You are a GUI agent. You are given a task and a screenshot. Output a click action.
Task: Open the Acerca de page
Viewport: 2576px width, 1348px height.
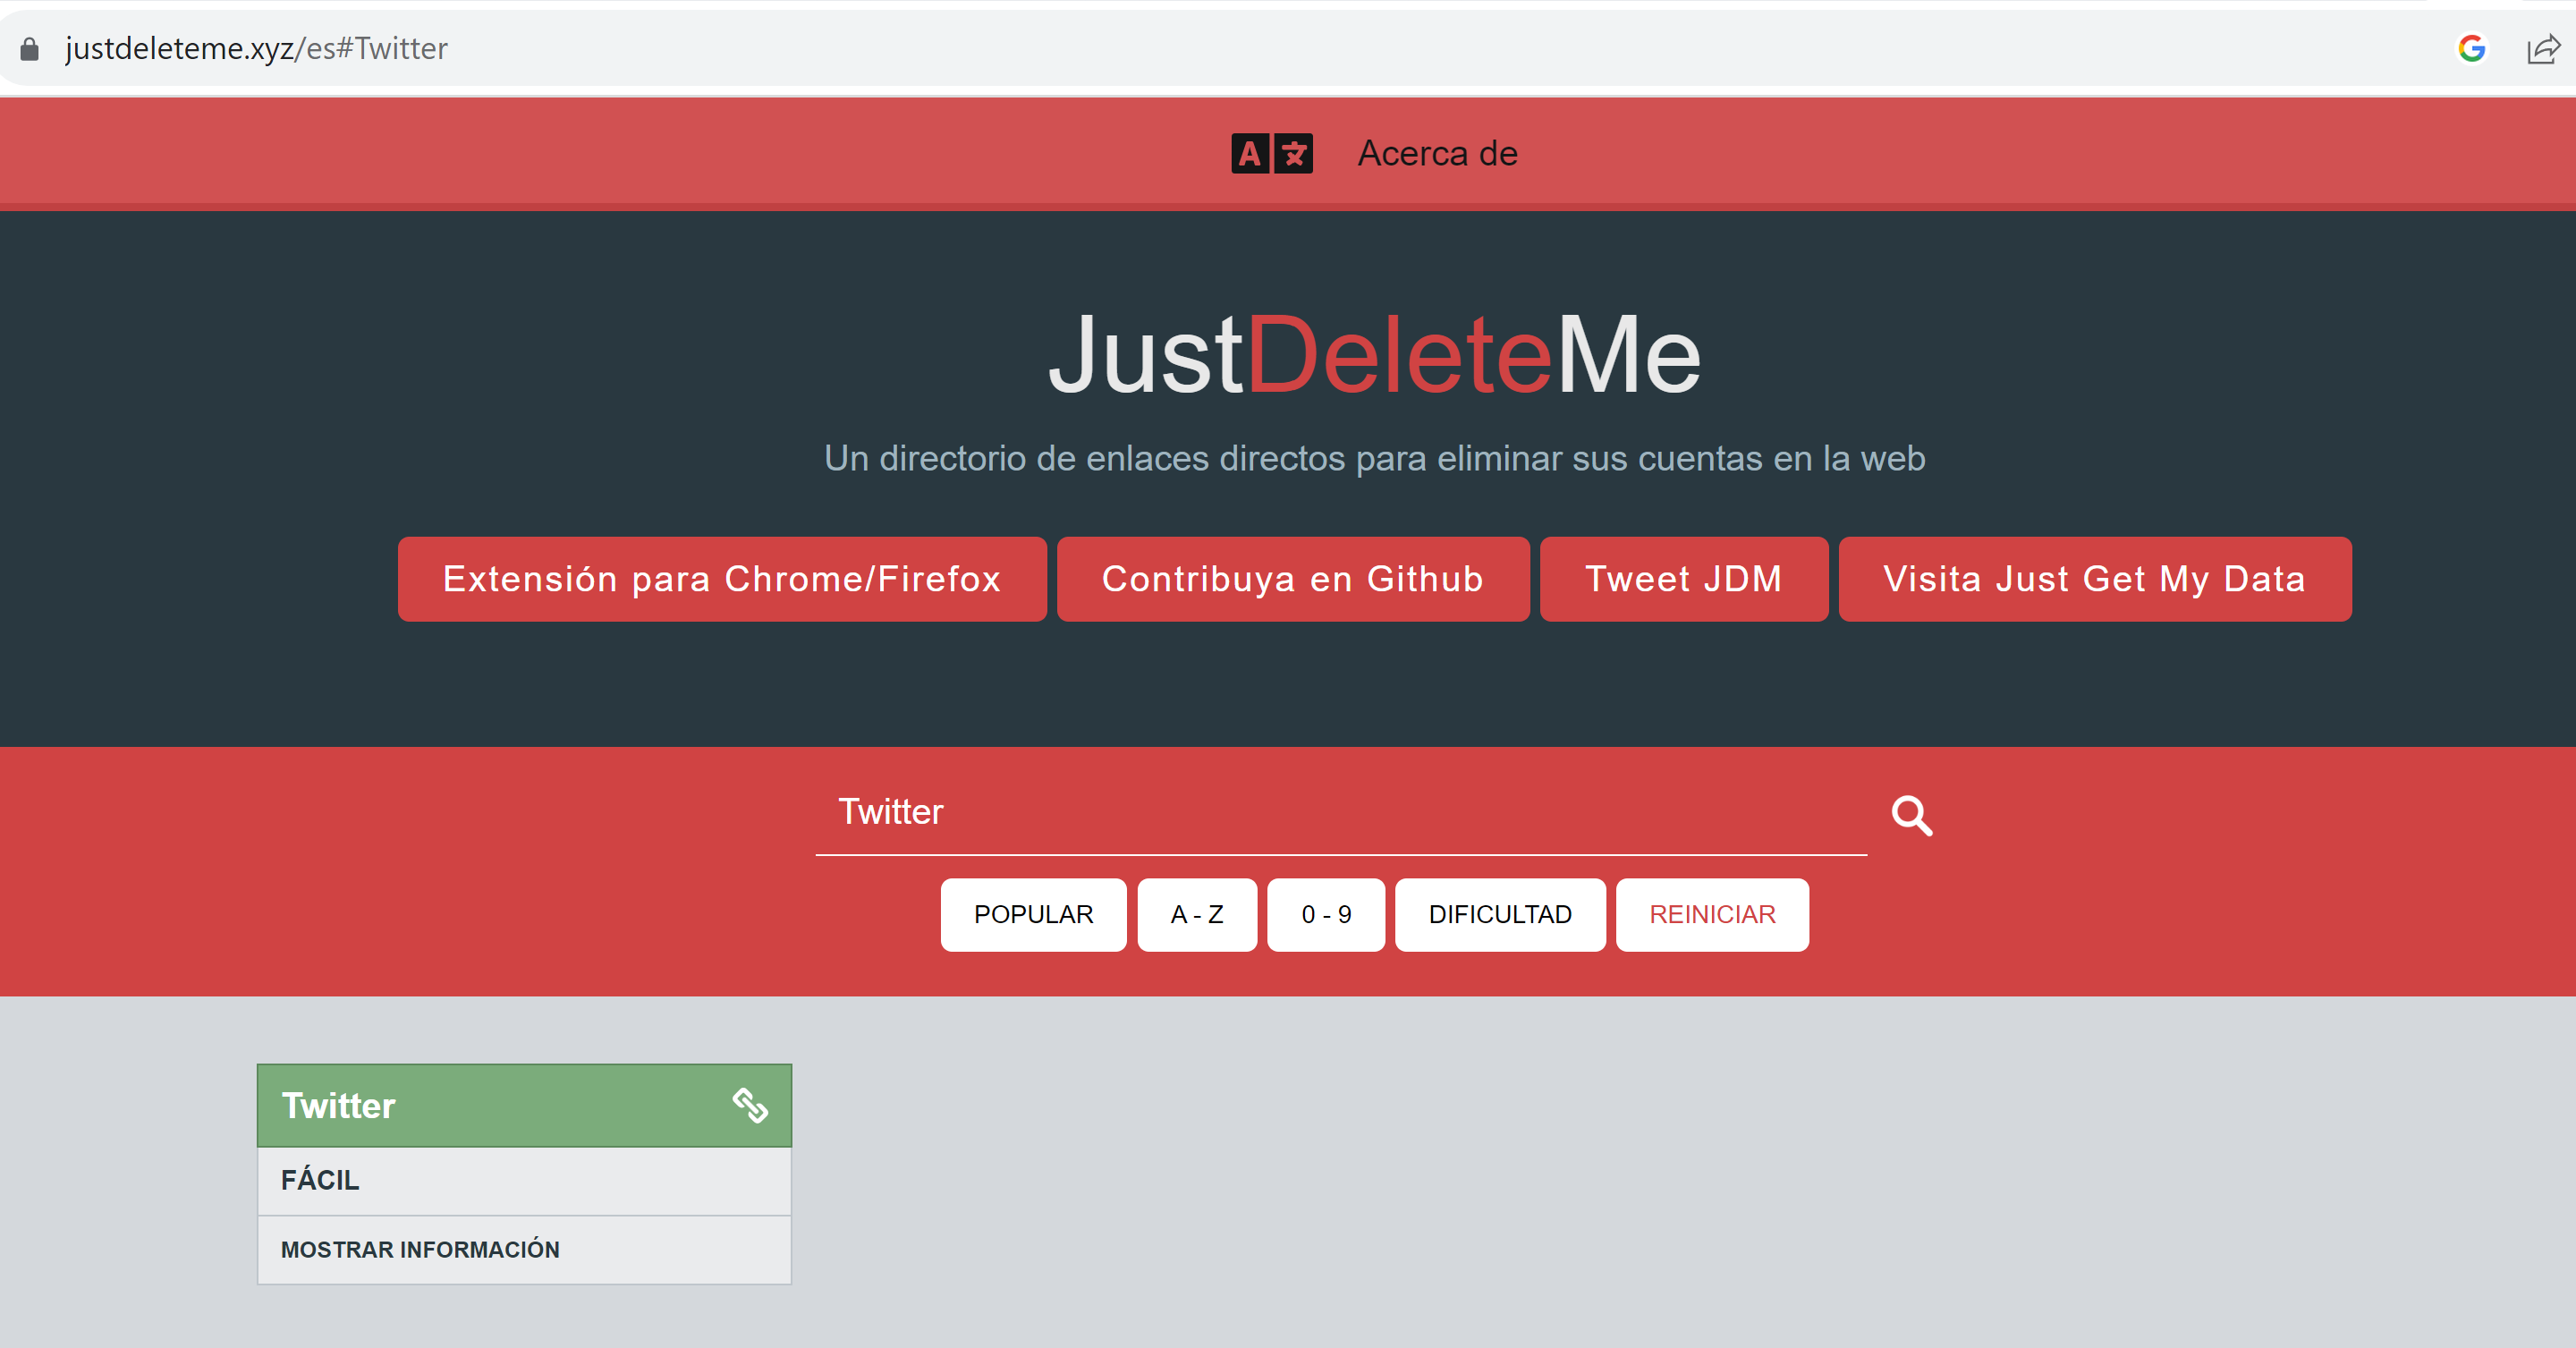(x=1437, y=153)
